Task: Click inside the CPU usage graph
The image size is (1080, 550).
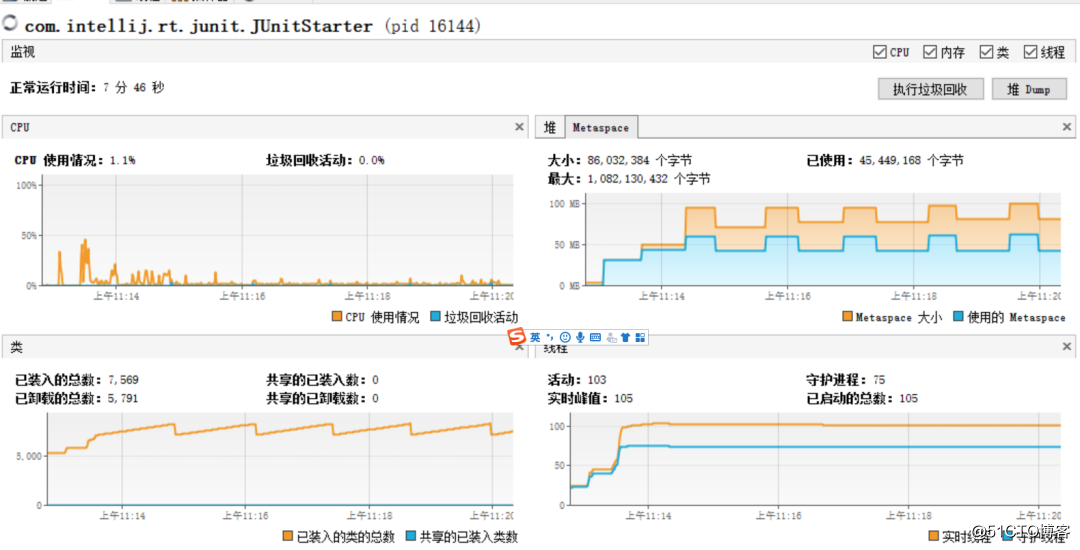Action: point(278,230)
